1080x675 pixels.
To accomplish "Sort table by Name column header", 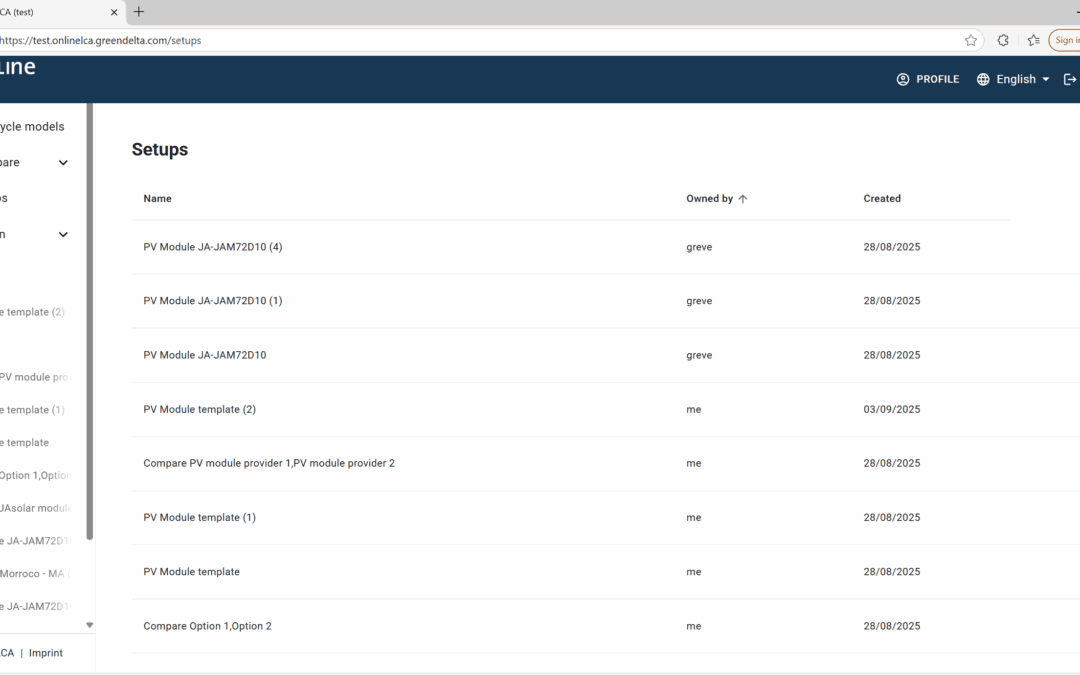I will pyautogui.click(x=157, y=199).
